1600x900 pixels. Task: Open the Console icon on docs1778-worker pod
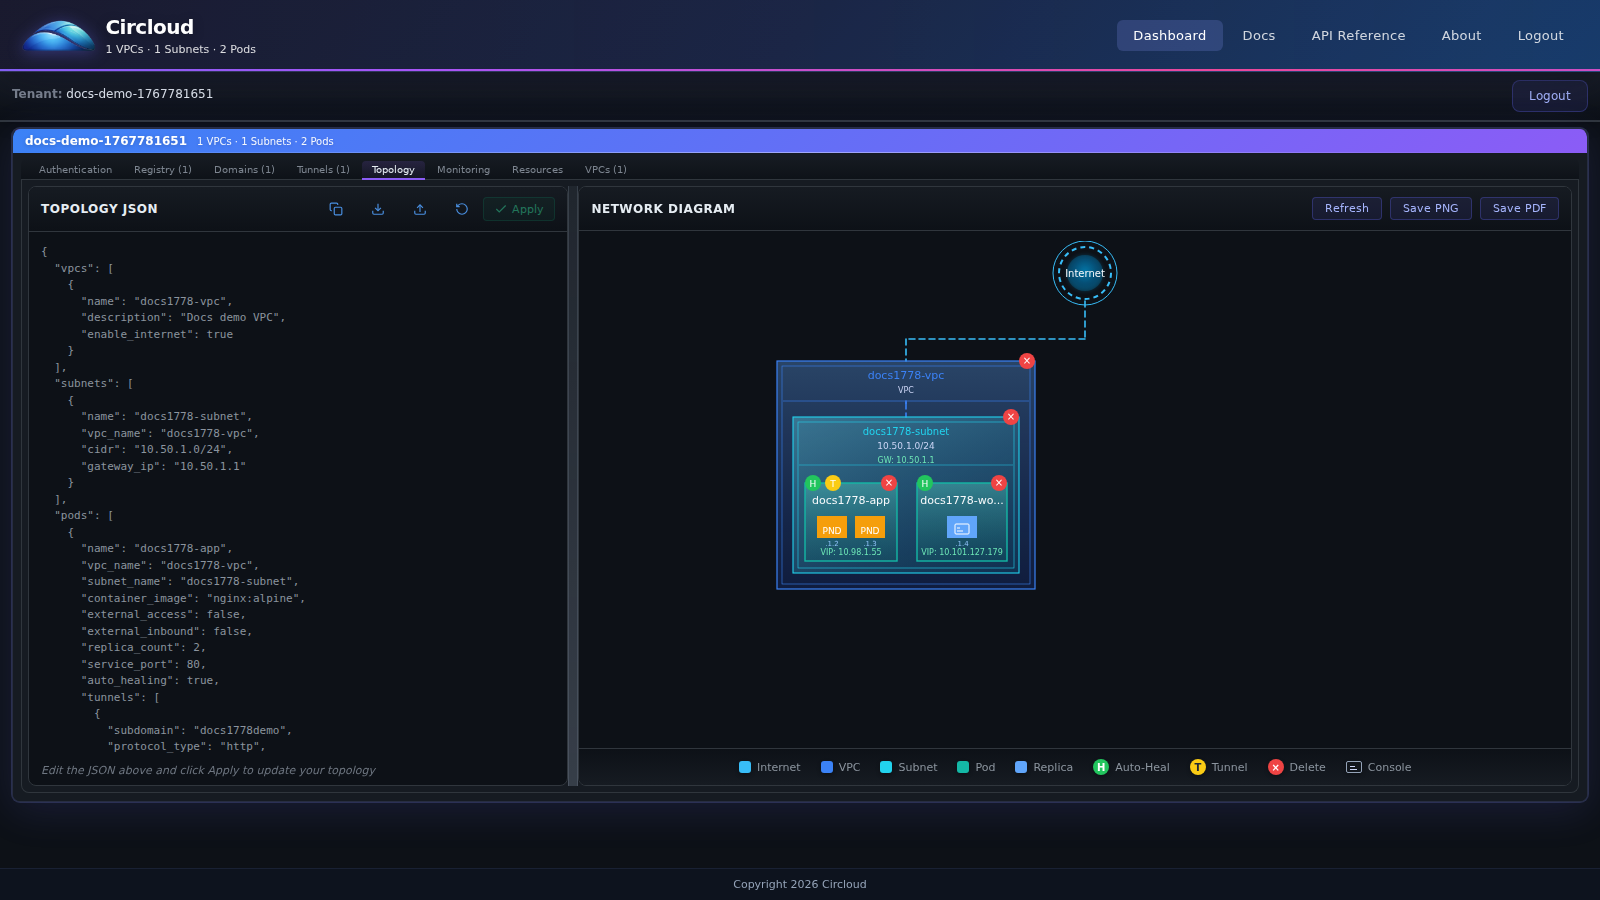point(961,527)
